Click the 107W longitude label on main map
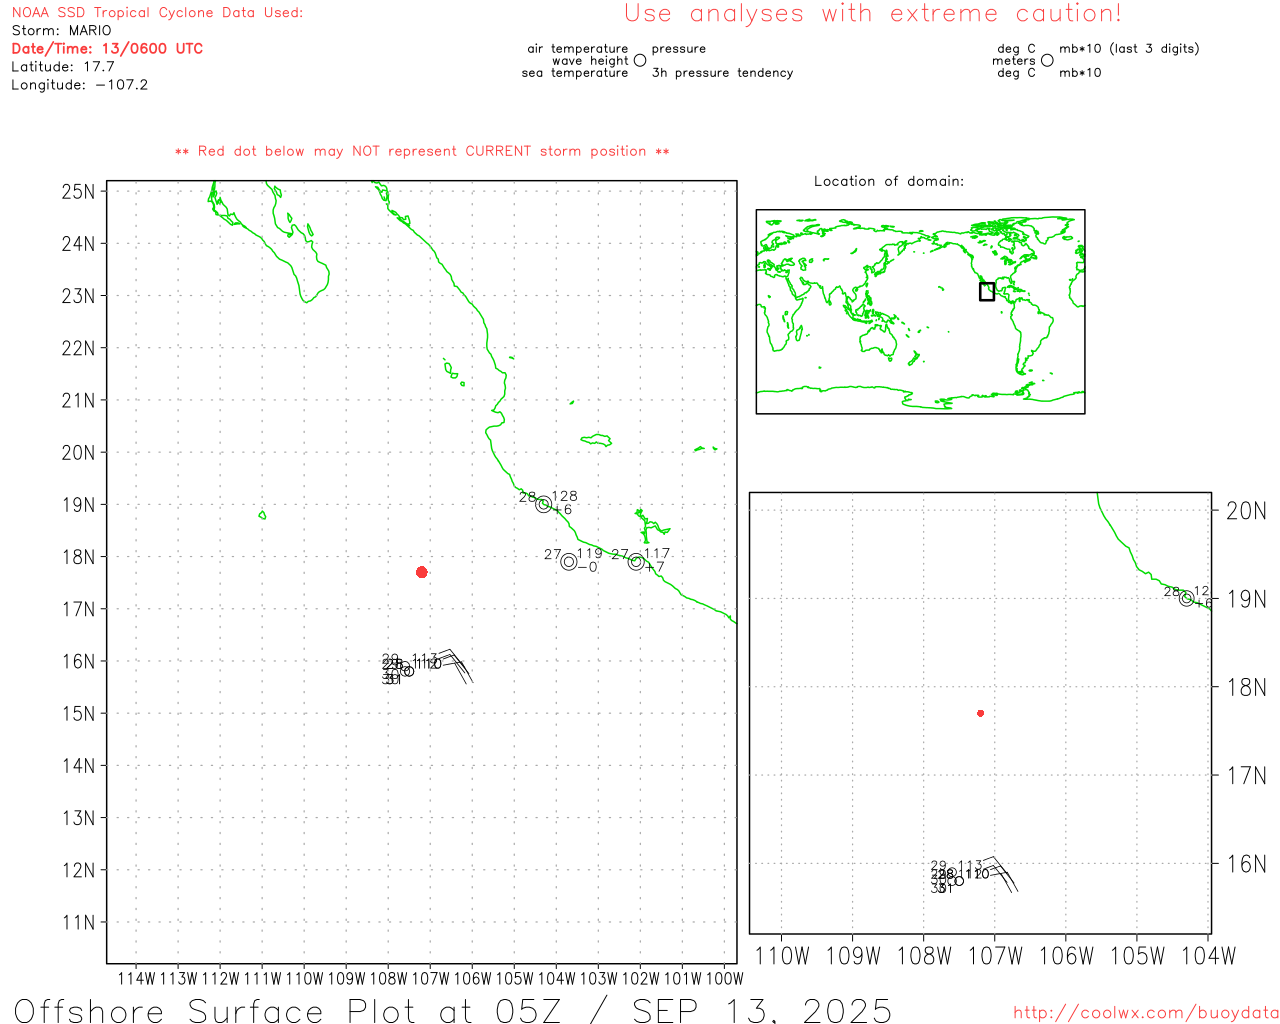Screen dimensions: 1280x1024 tap(431, 978)
